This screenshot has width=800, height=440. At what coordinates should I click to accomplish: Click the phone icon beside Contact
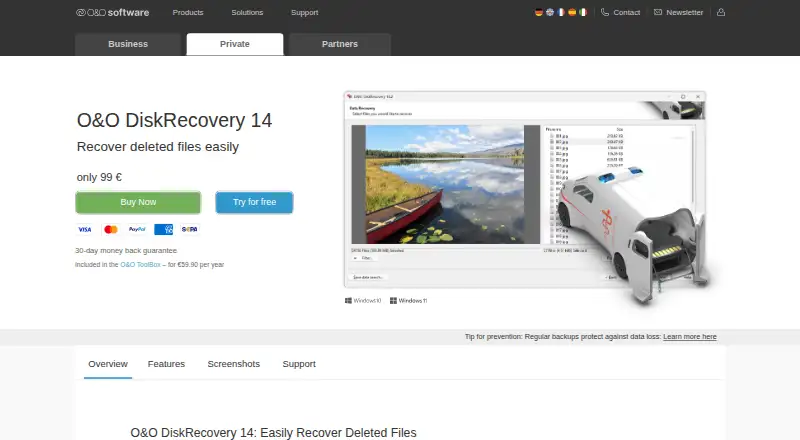(605, 12)
